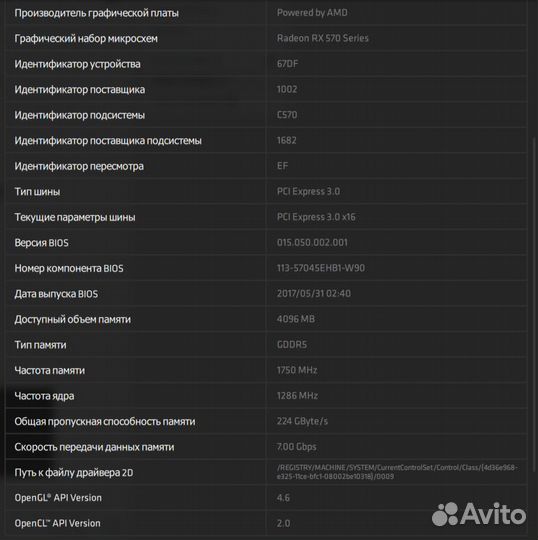The height and width of the screenshot is (540, 538).
Task: Click the vertical scrollbar on right edge
Action: [534, 305]
